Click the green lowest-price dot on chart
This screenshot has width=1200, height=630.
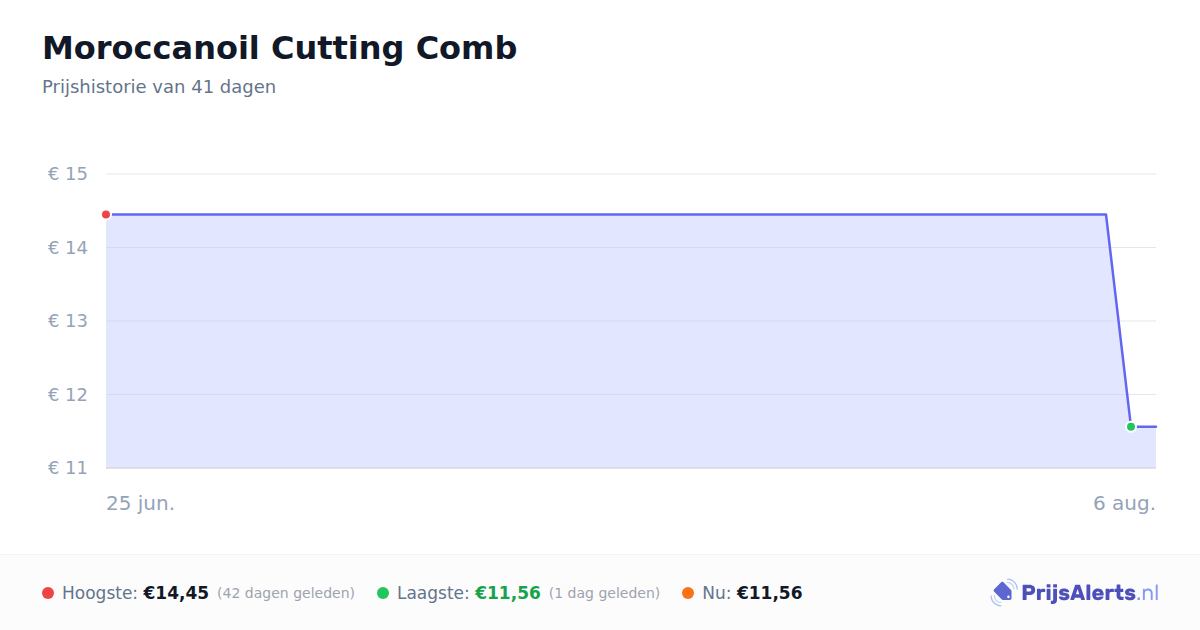pyautogui.click(x=1131, y=427)
